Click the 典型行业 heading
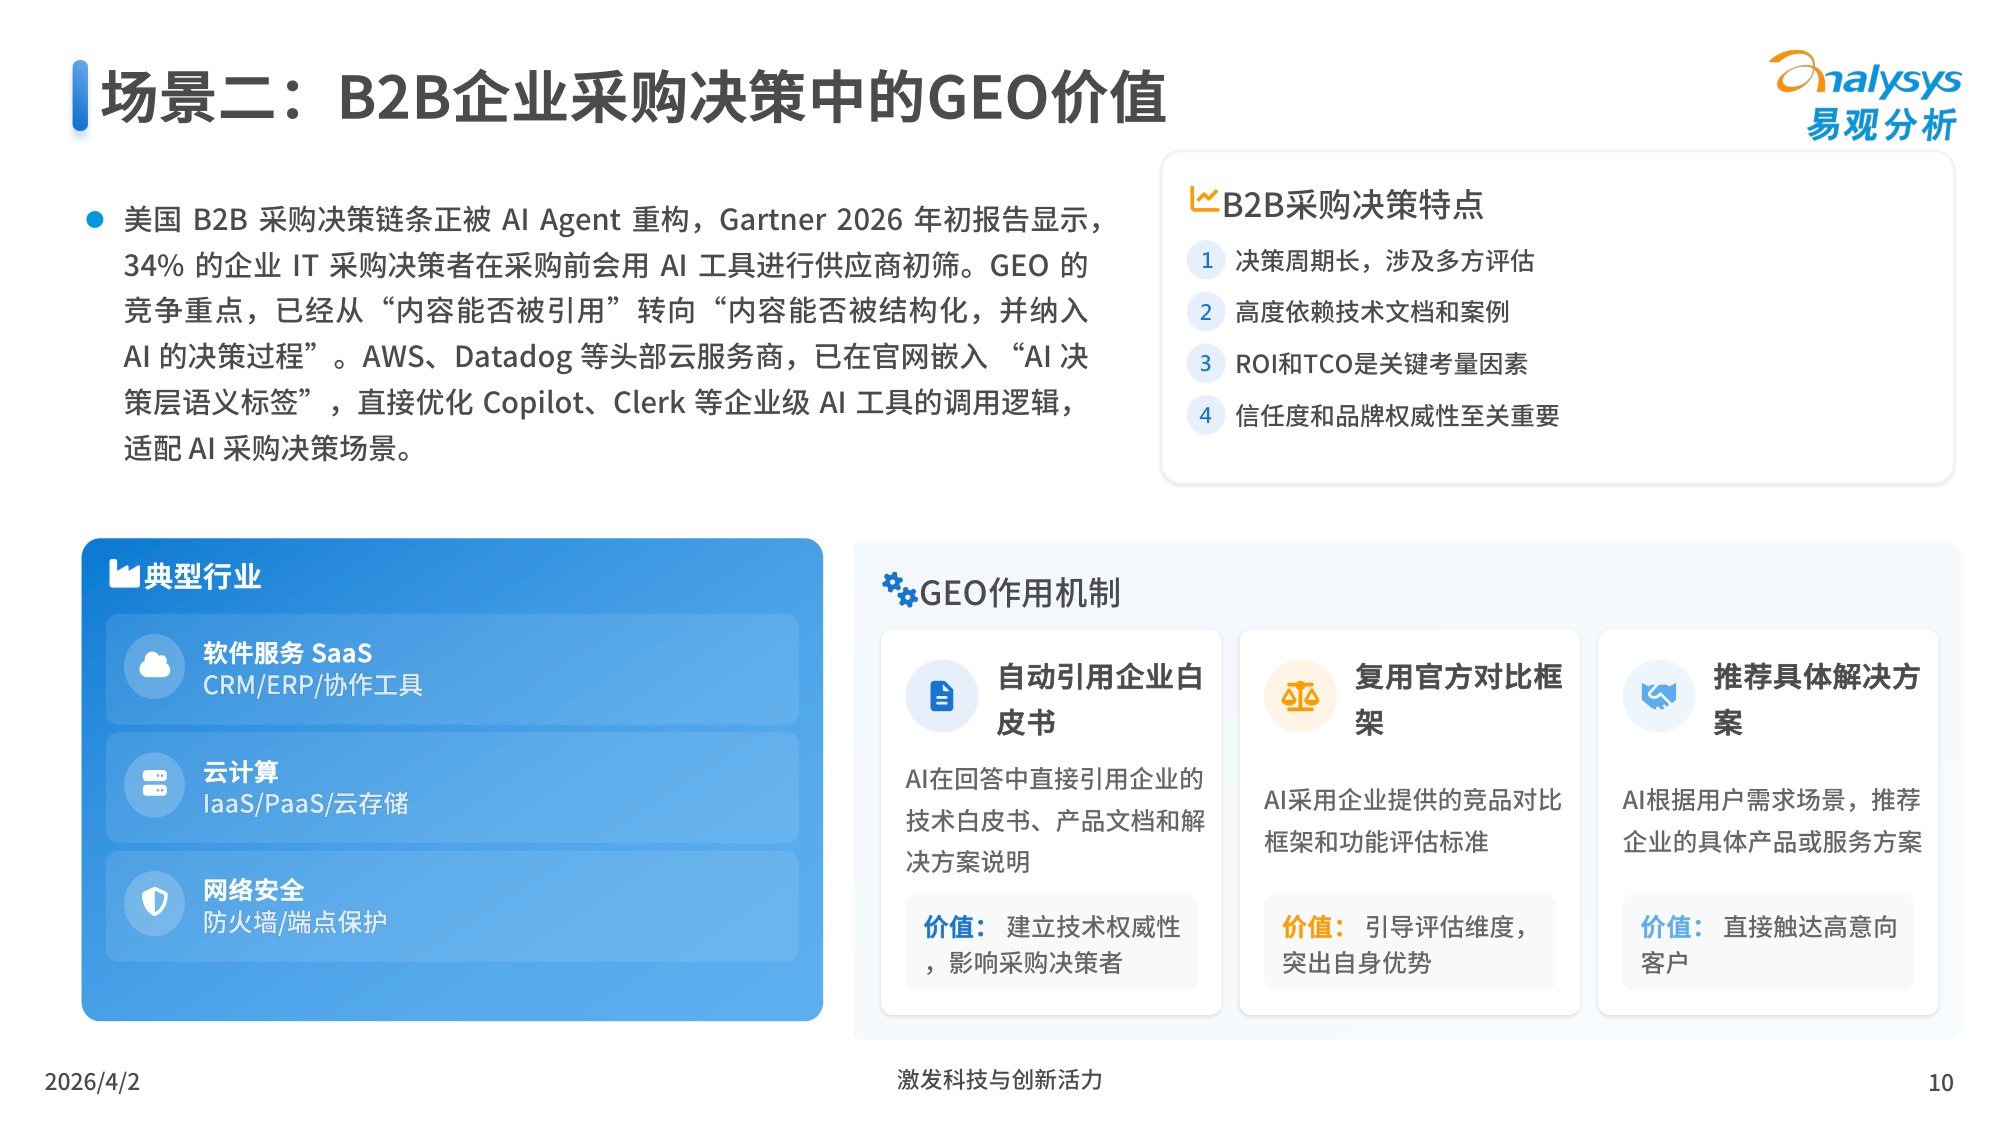The height and width of the screenshot is (1125, 2000). click(x=202, y=576)
